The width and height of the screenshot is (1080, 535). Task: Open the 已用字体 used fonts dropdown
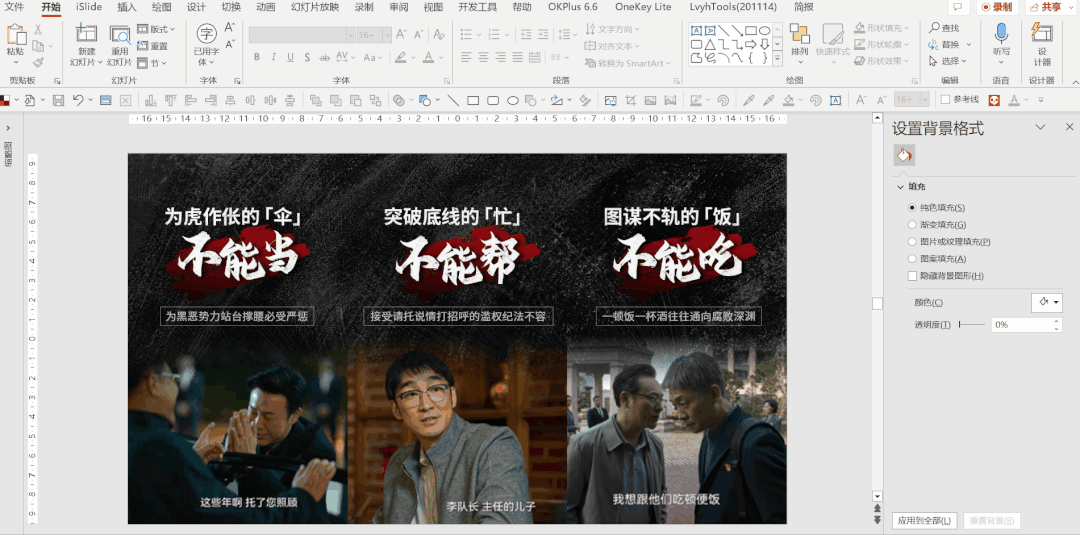point(206,45)
